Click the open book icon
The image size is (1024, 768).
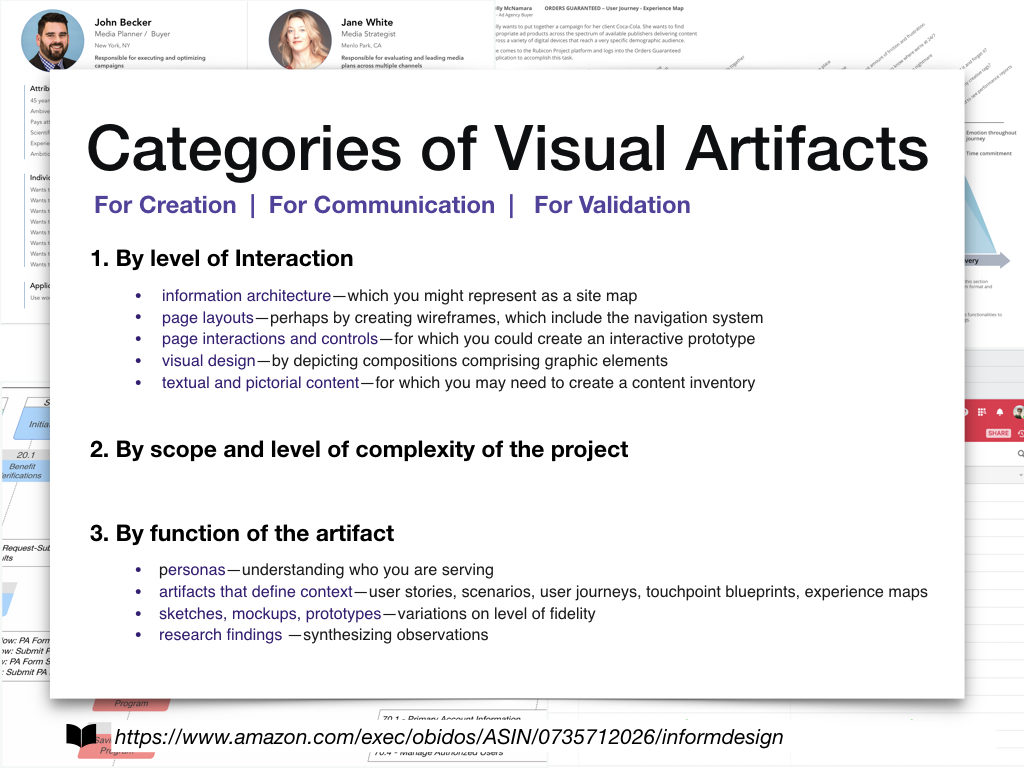[x=82, y=736]
